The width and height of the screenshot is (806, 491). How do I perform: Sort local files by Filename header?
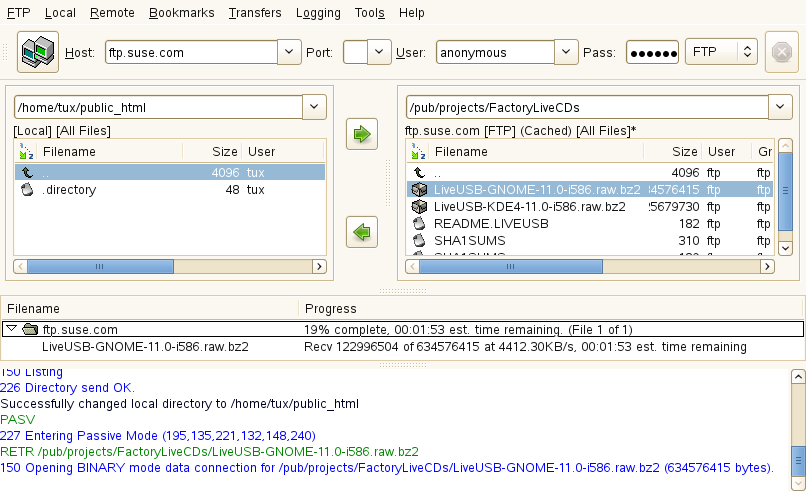[111, 152]
